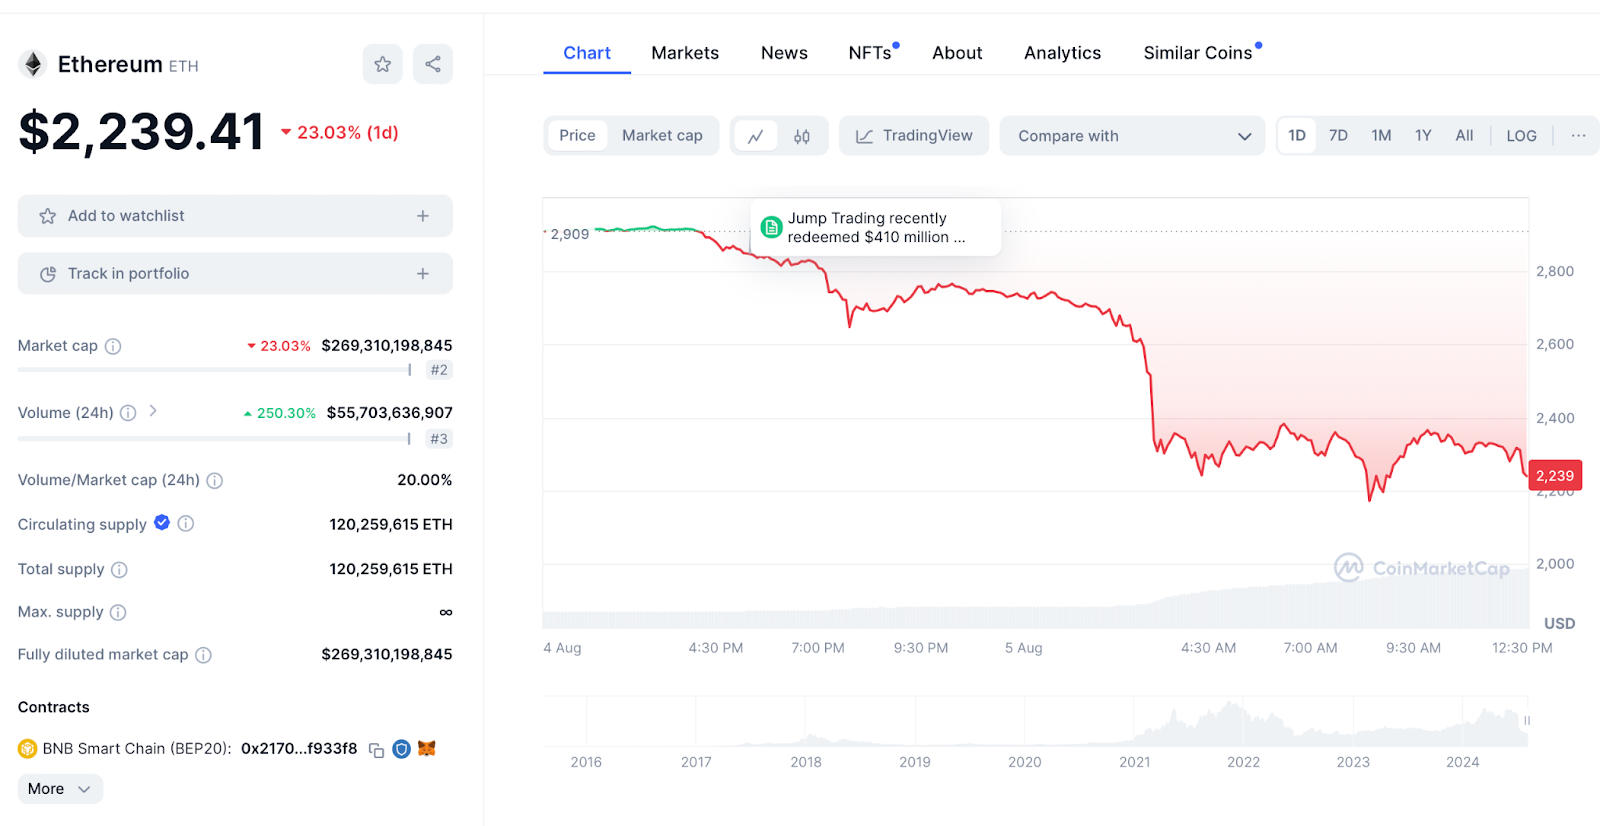Click the Total supply info icon
The height and width of the screenshot is (826, 1600).
point(119,570)
